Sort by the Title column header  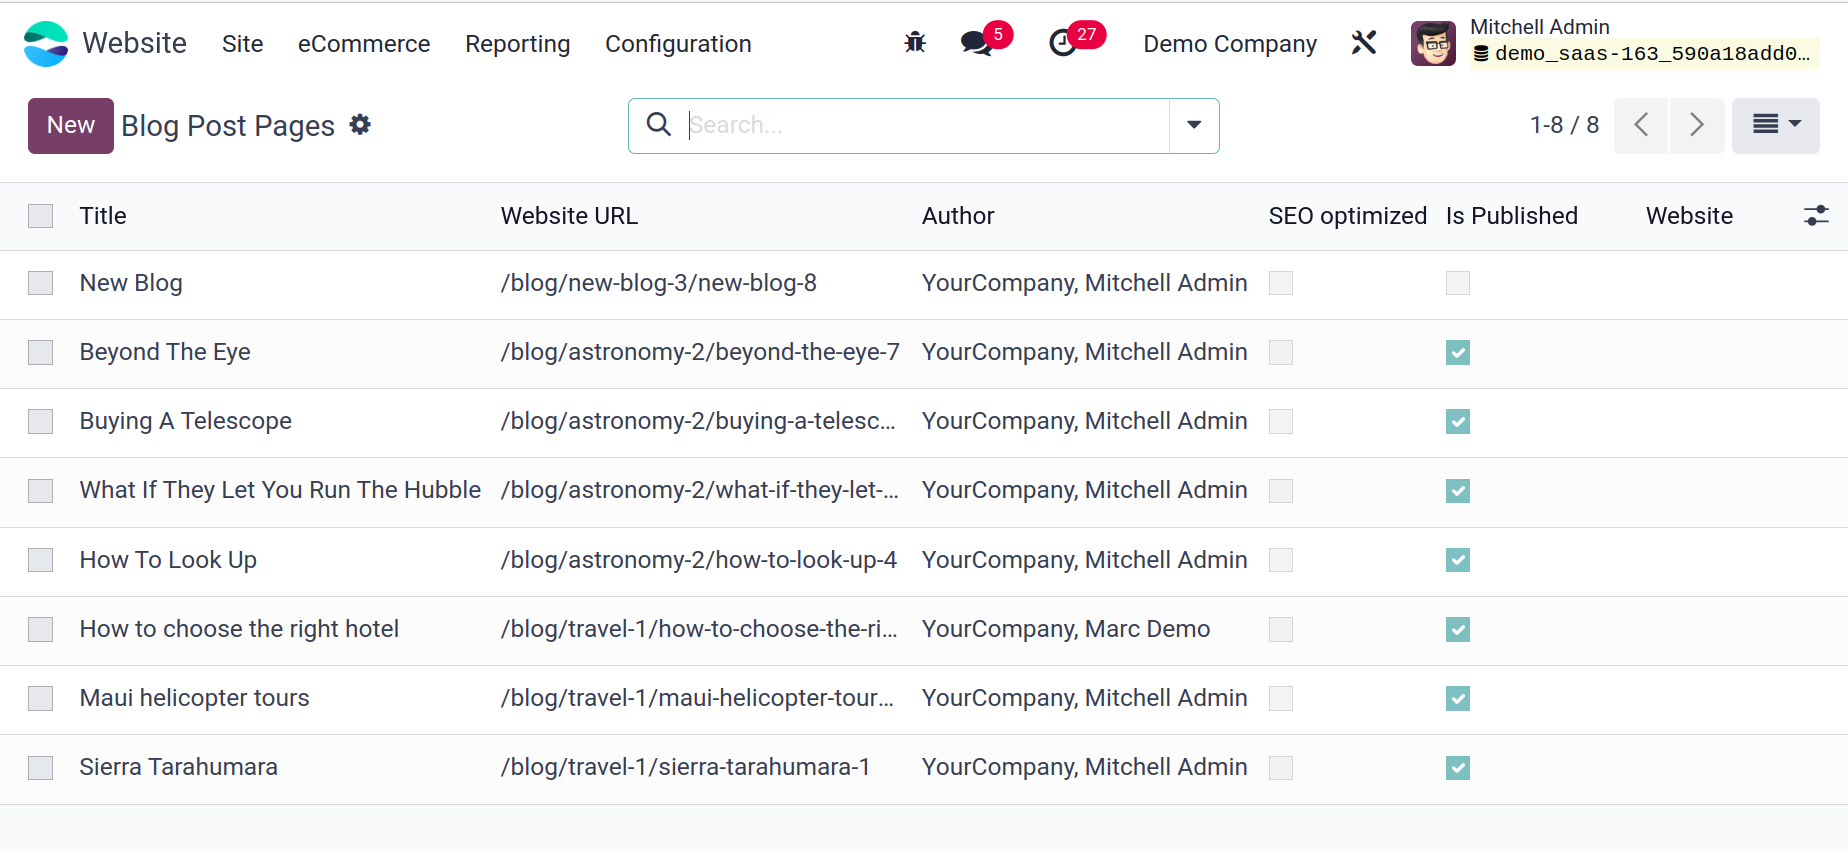(x=103, y=216)
